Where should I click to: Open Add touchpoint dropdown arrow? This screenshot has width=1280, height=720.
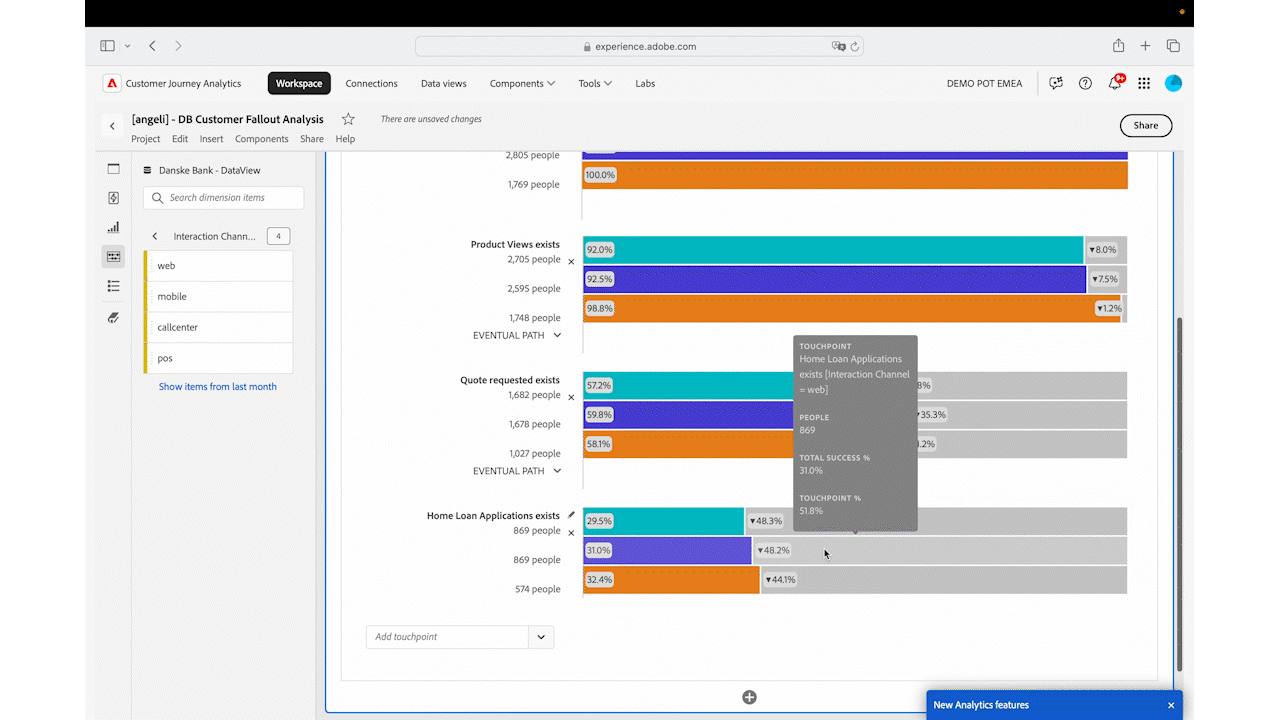click(541, 637)
